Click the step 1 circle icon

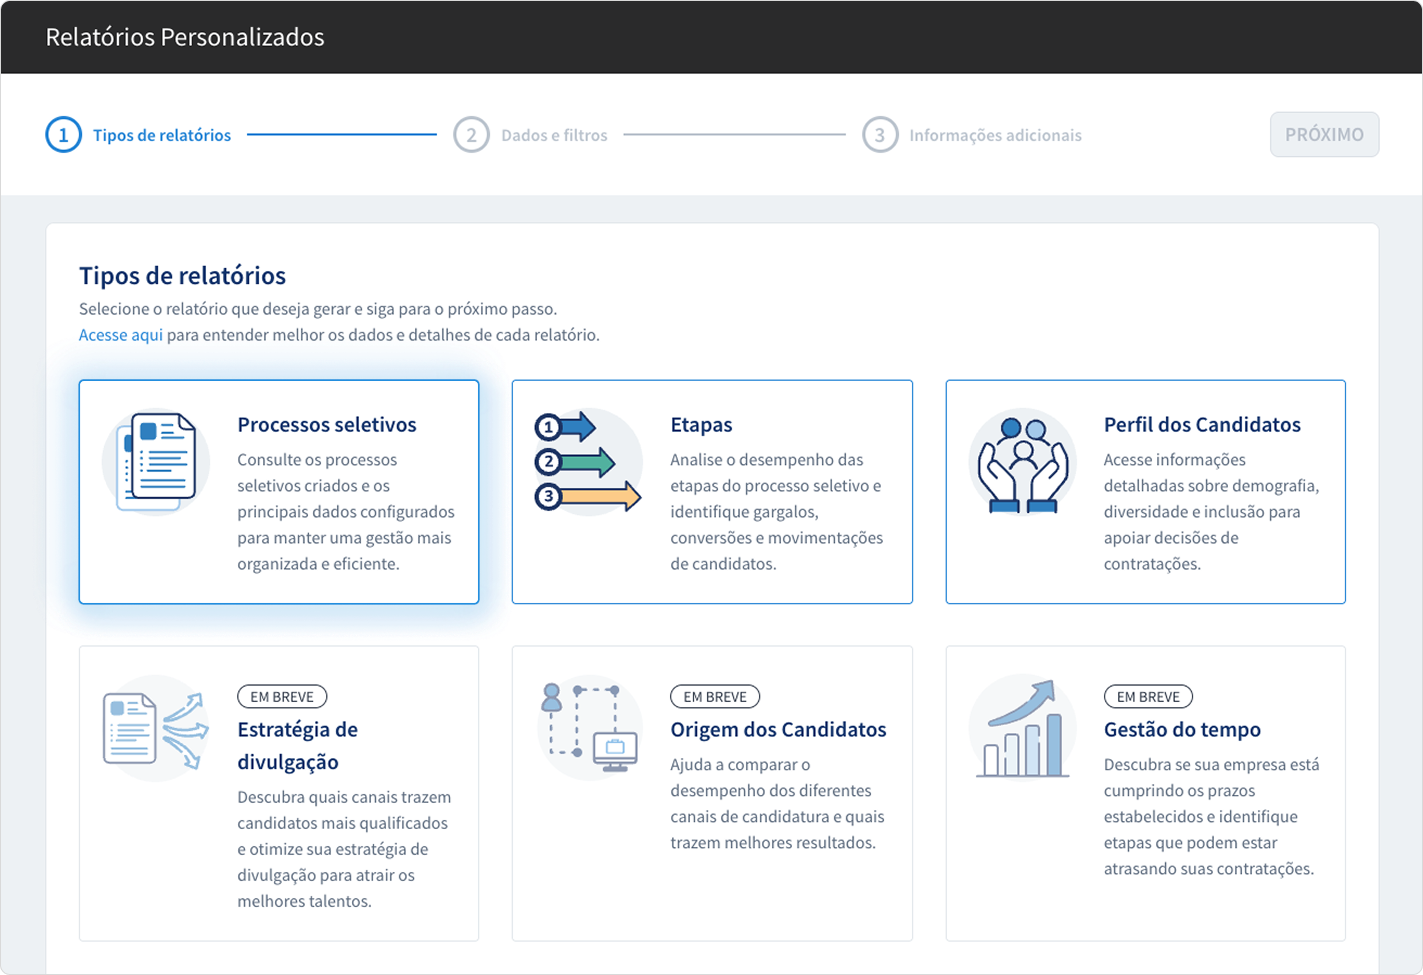coord(63,135)
